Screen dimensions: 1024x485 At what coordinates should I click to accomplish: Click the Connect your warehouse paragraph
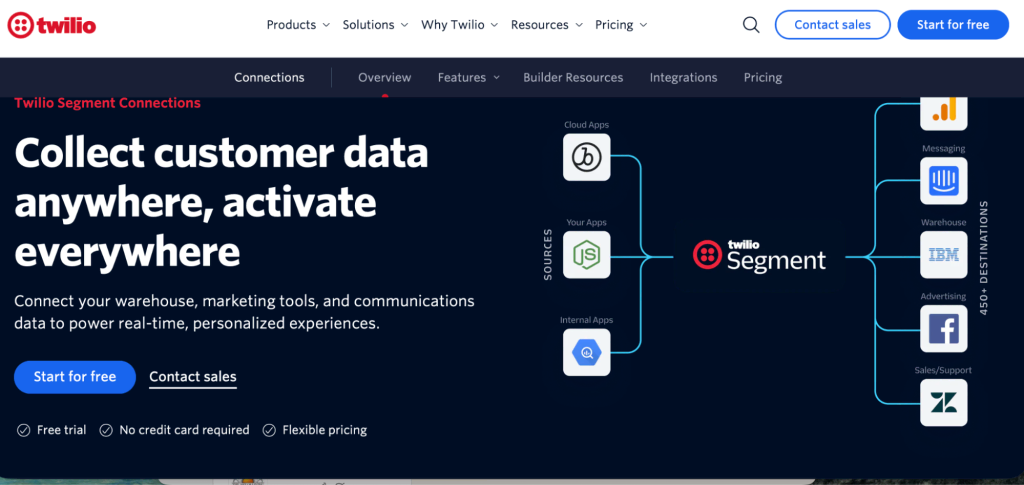click(244, 312)
